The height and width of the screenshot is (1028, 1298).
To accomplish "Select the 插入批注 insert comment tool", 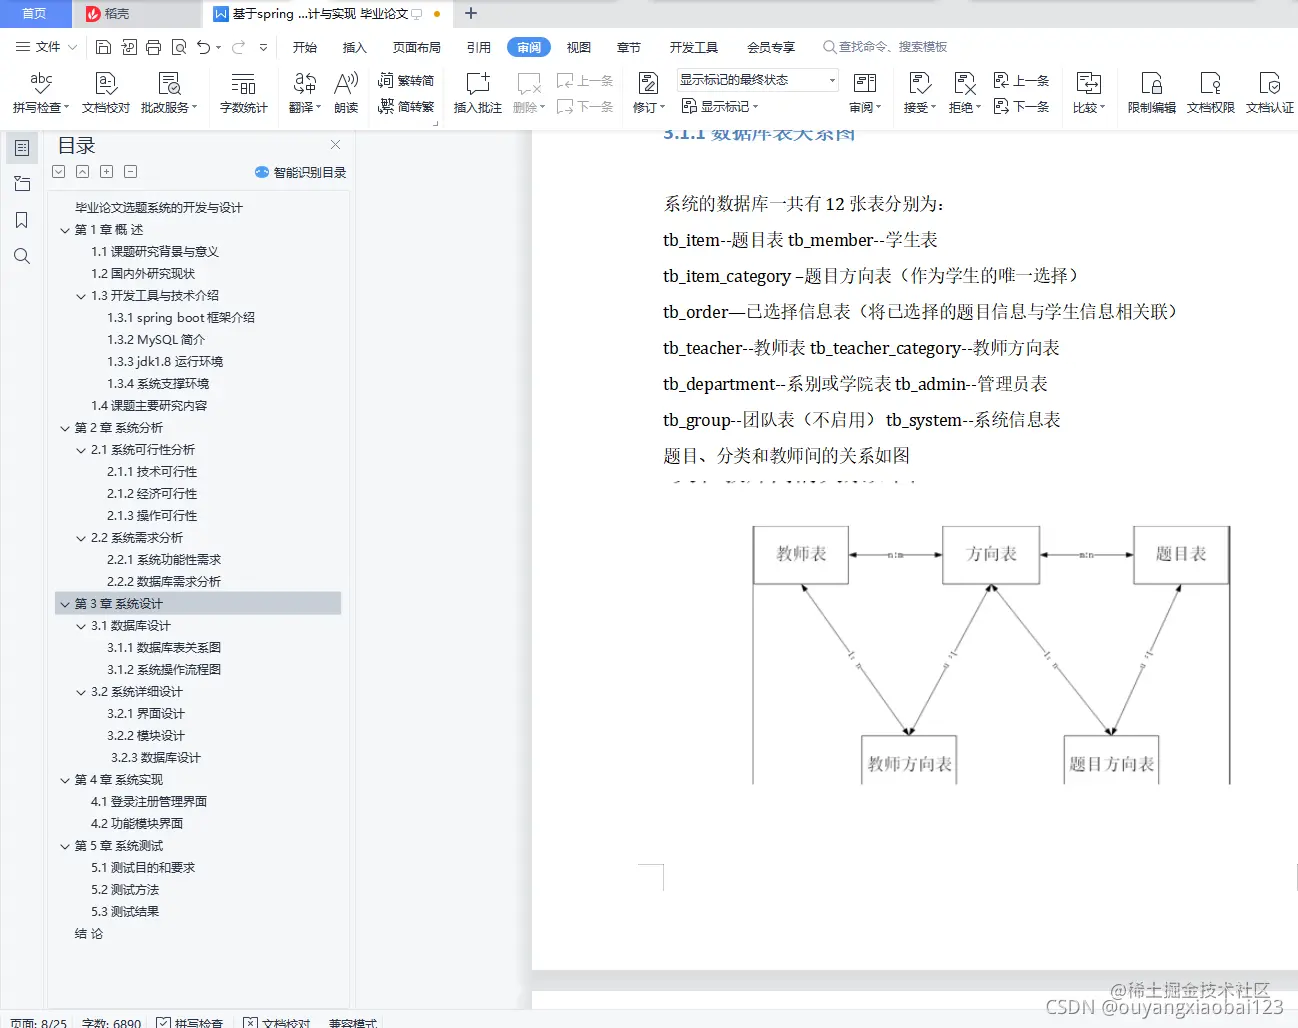I will pos(477,90).
